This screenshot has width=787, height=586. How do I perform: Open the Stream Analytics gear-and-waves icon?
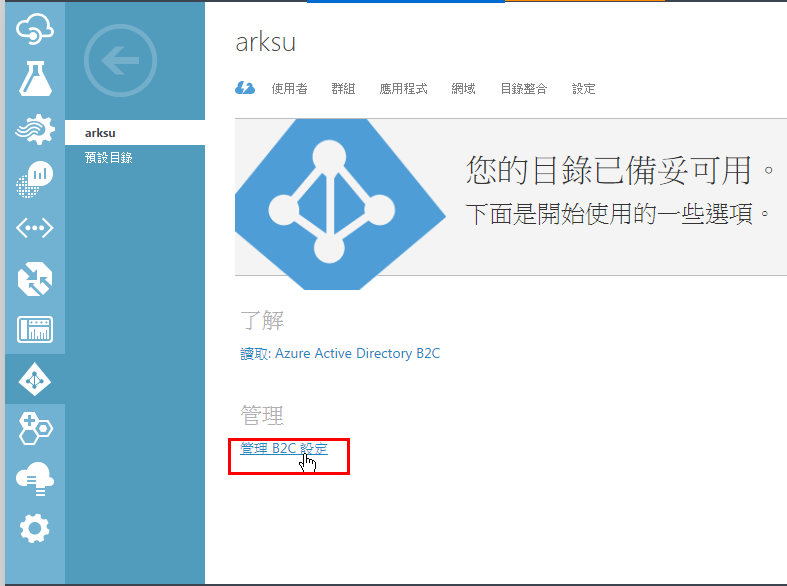coord(35,129)
